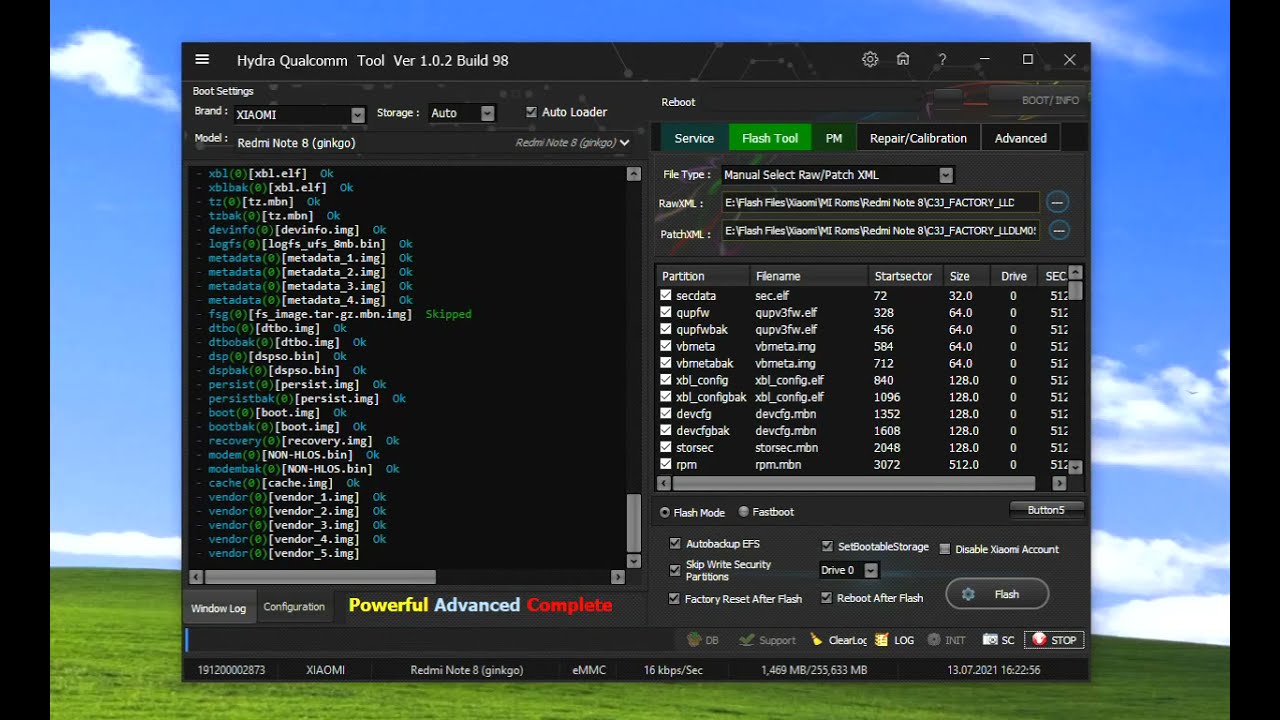Screen dimensions: 1280x720
Task: Click the partition table horizontal scrollbar
Action: [x=855, y=483]
